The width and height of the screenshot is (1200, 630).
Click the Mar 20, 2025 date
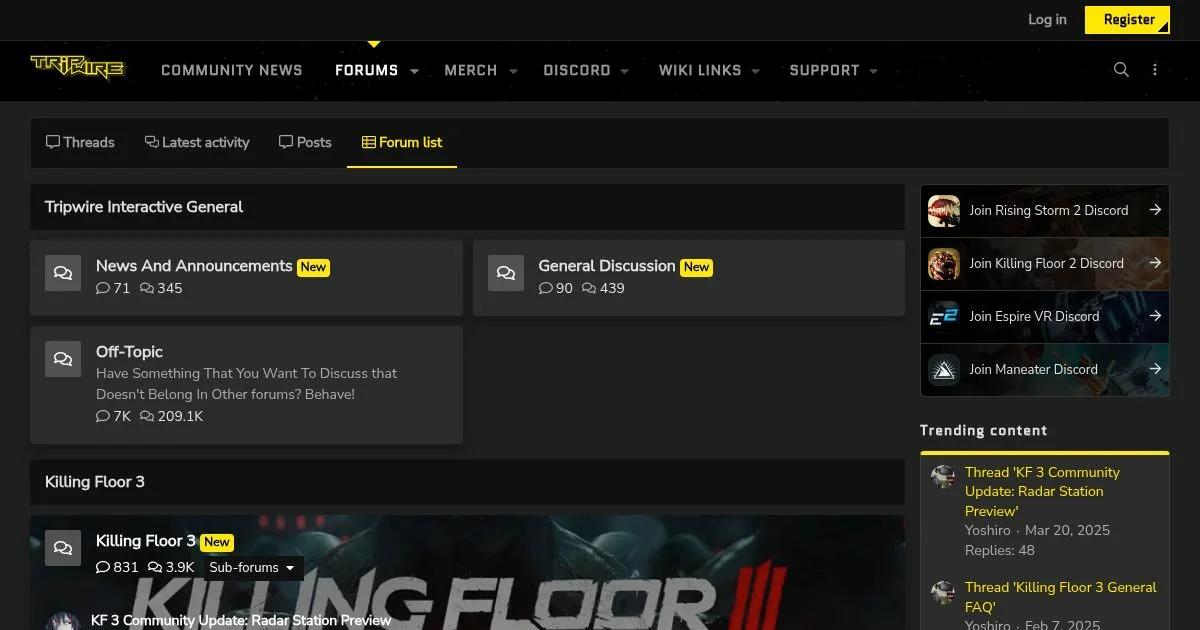pyautogui.click(x=1067, y=530)
